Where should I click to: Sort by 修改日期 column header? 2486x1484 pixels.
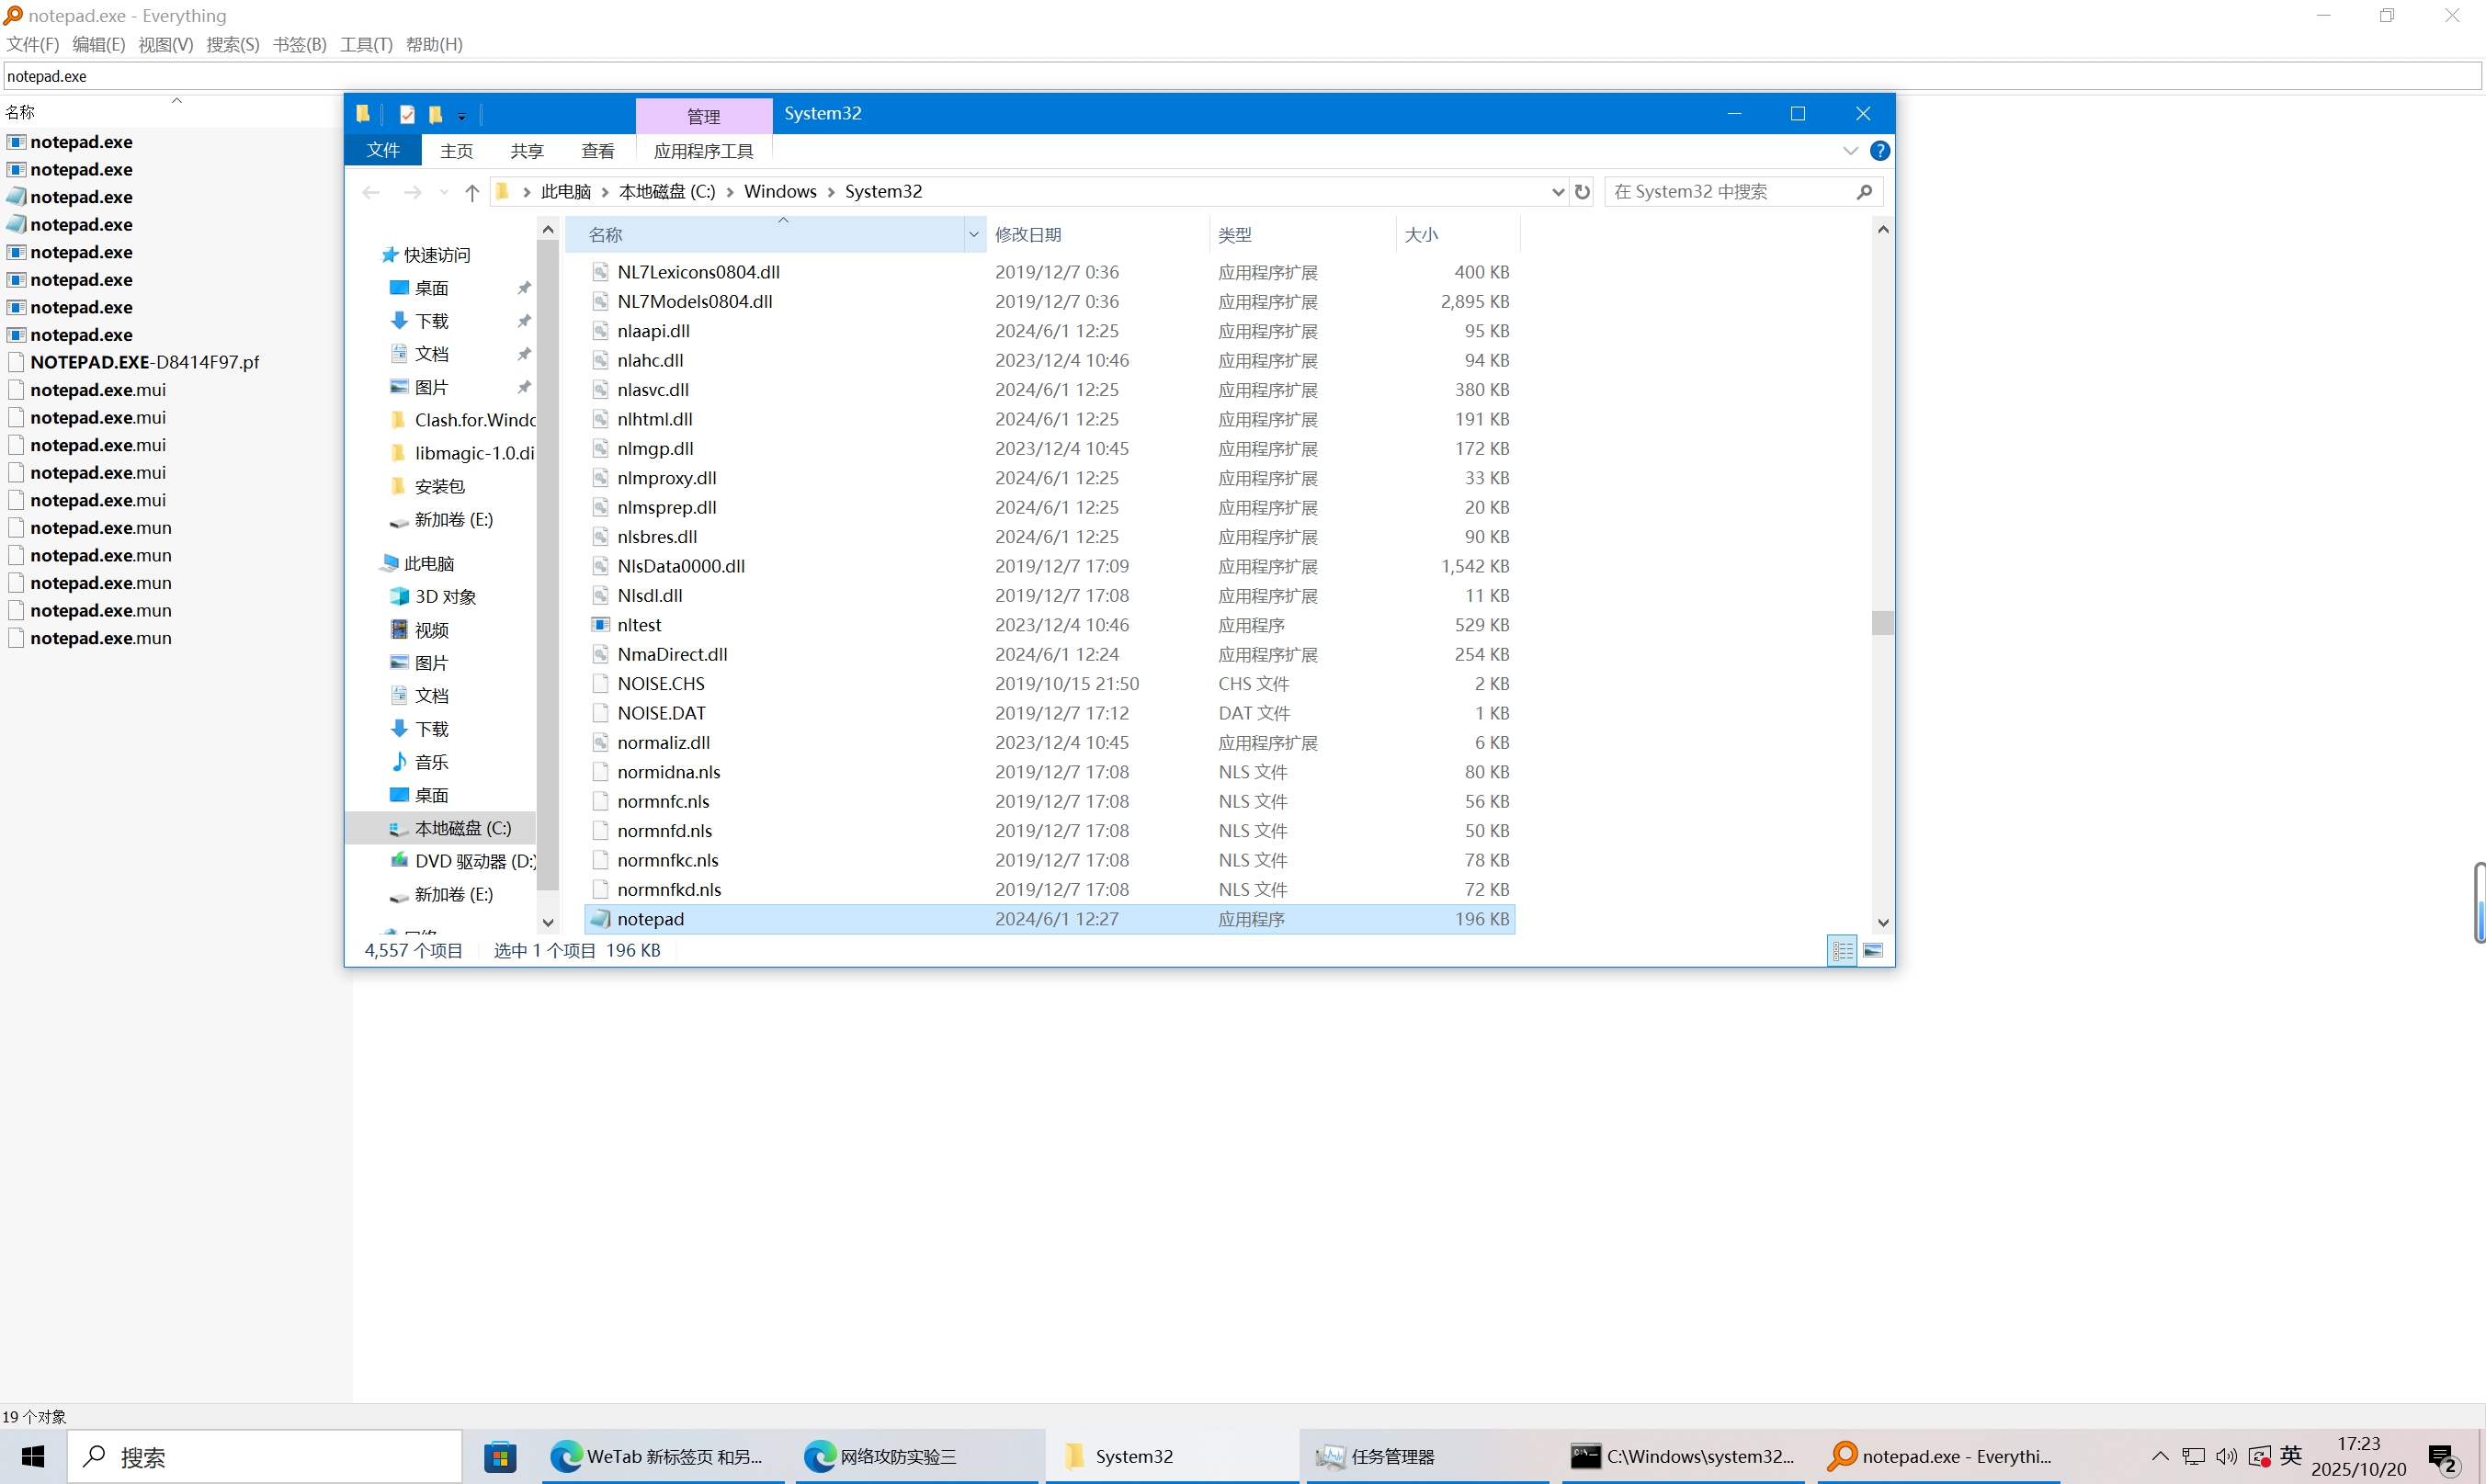(x=1028, y=234)
